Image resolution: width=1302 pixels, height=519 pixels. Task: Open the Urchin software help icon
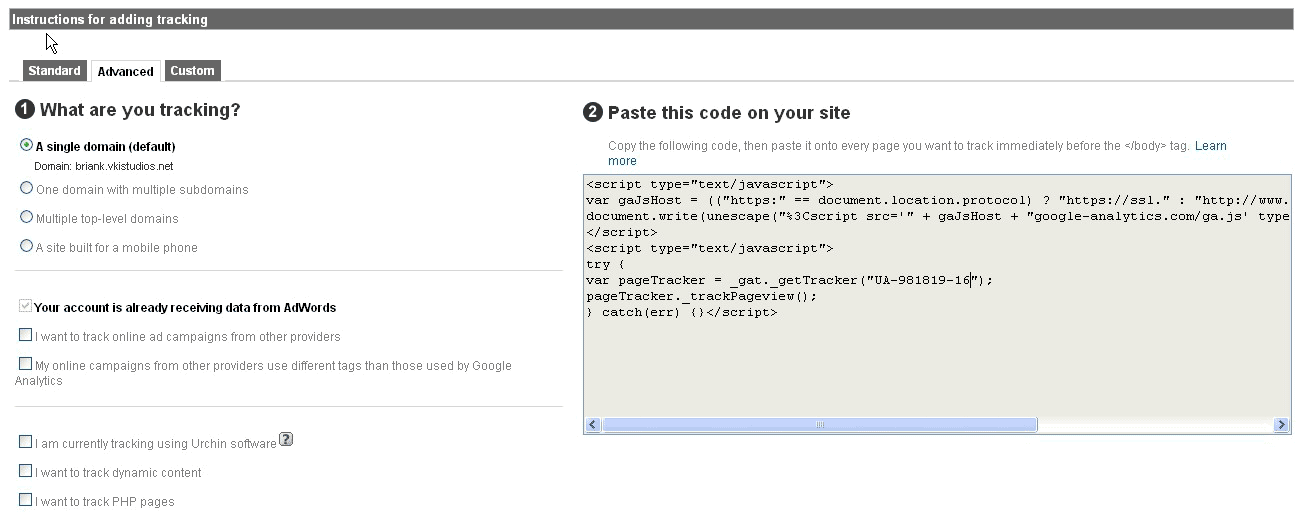pos(286,439)
